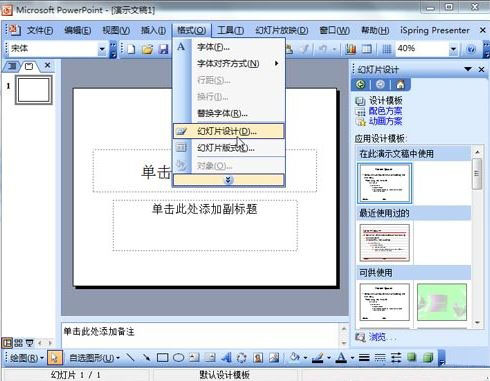Choose 幻灯片版式(L)... from Format menu
The height and width of the screenshot is (381, 490).
[228, 148]
